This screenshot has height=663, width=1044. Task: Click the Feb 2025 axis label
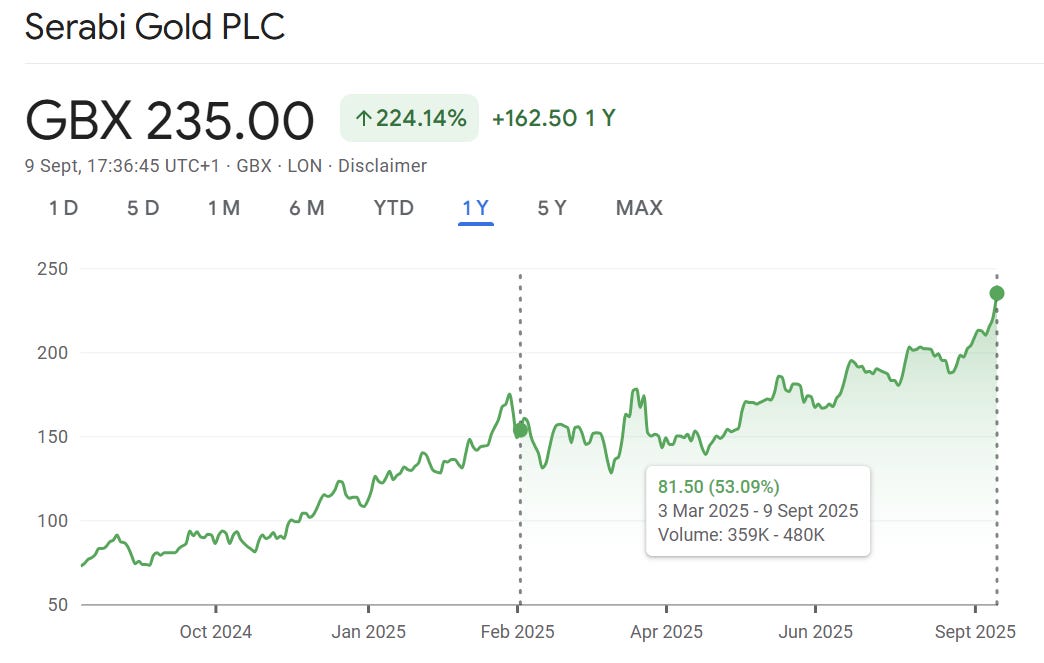pos(517,632)
